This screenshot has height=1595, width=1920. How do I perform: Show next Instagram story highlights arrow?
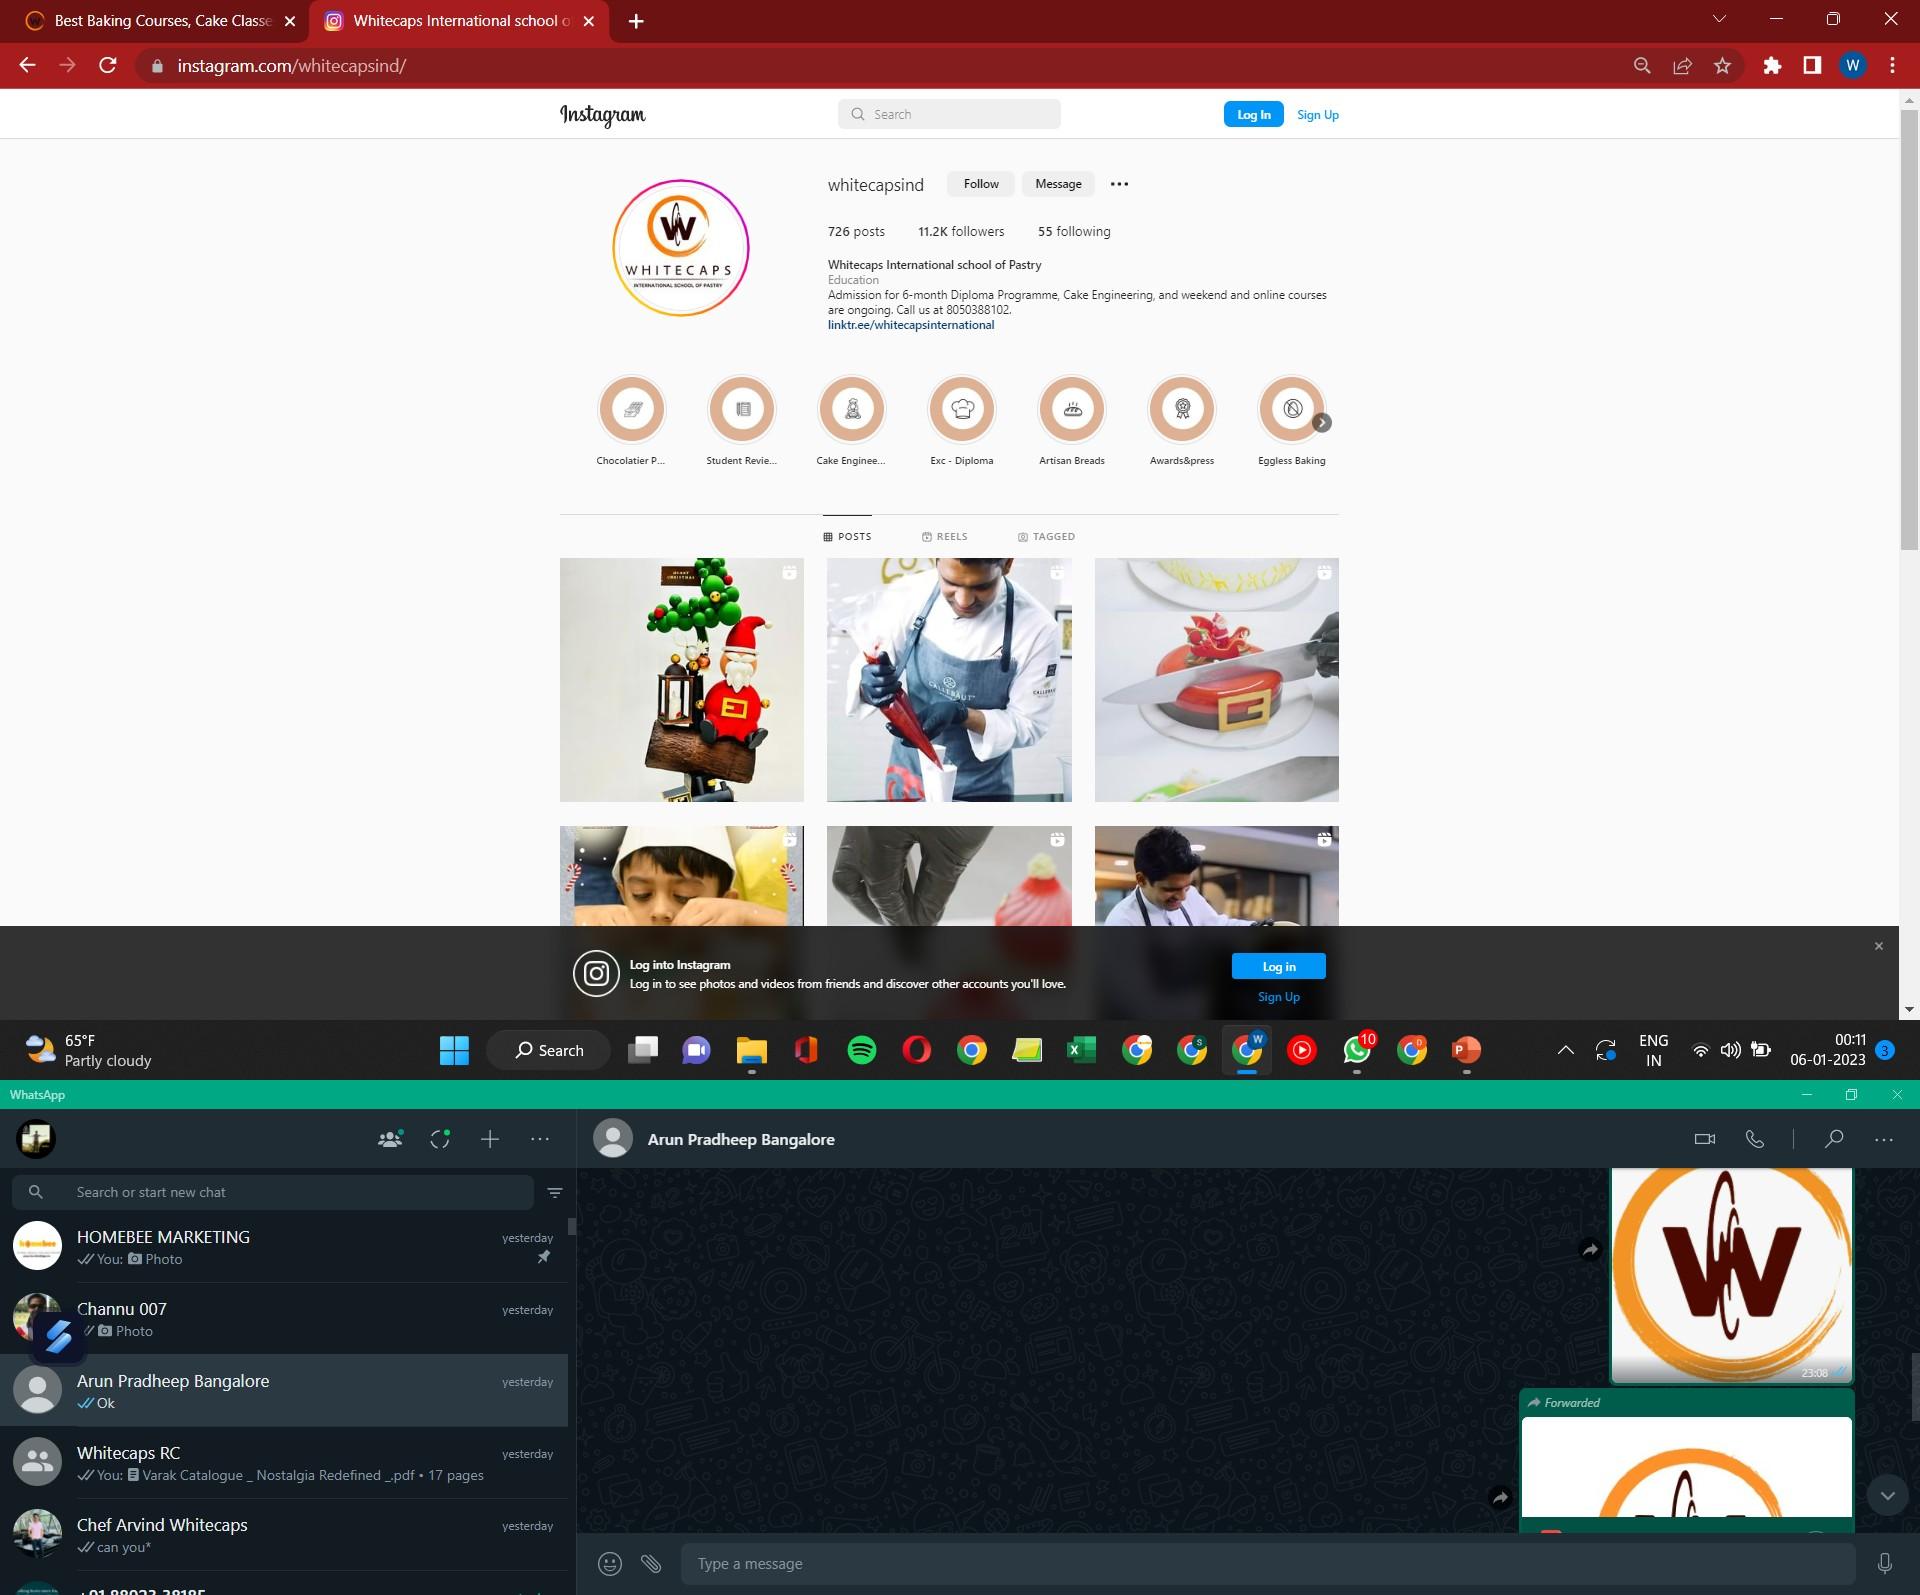[1321, 423]
